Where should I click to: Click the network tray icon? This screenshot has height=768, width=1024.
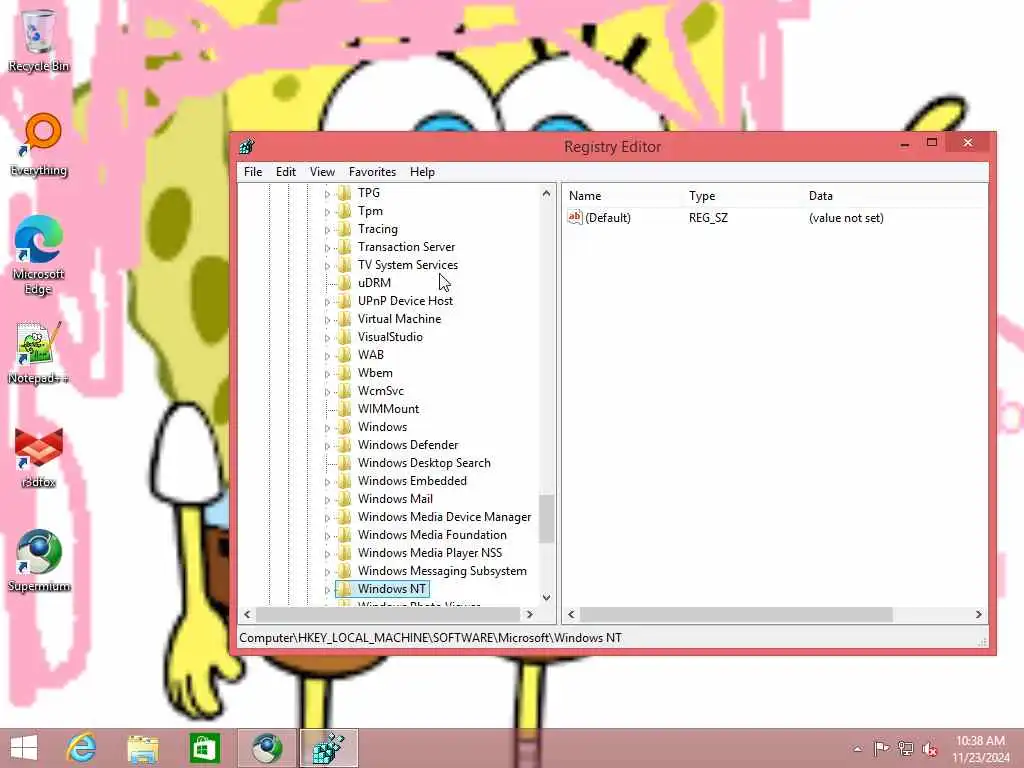tap(905, 748)
